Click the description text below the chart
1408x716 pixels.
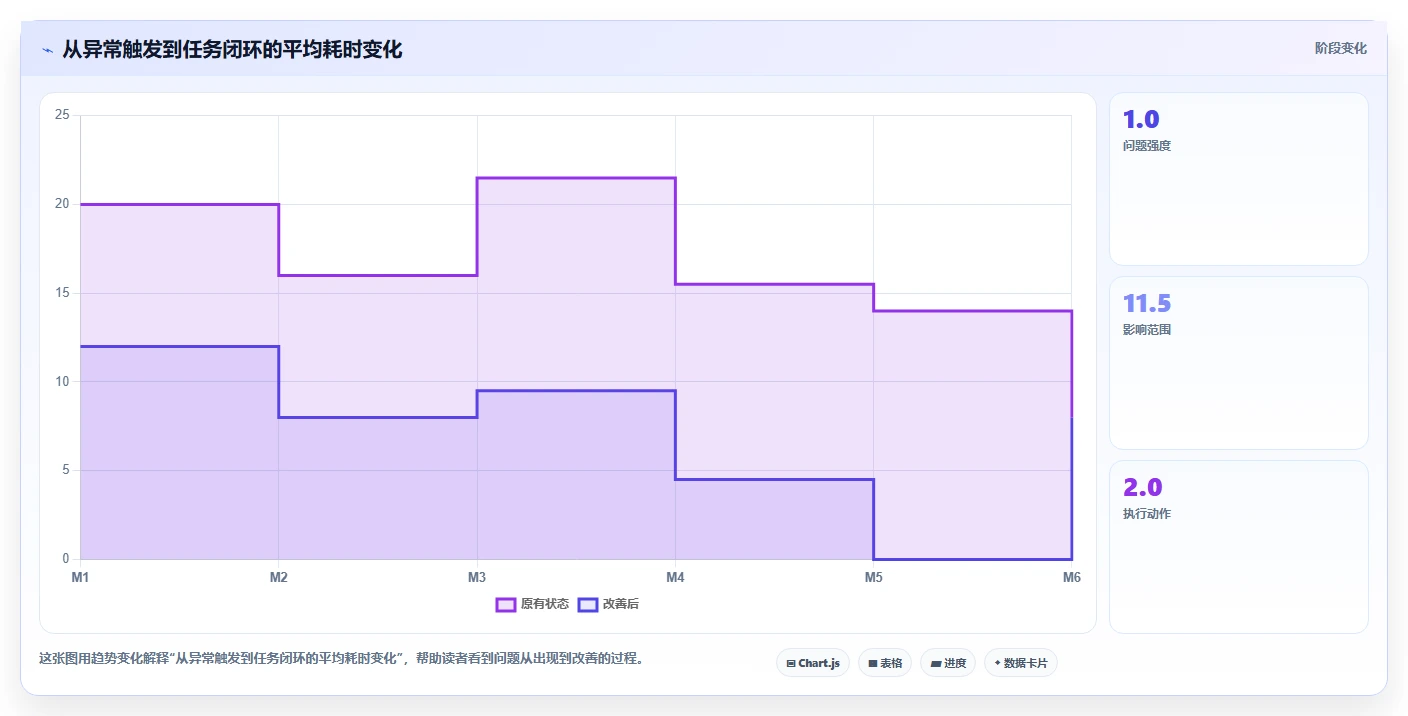341,658
